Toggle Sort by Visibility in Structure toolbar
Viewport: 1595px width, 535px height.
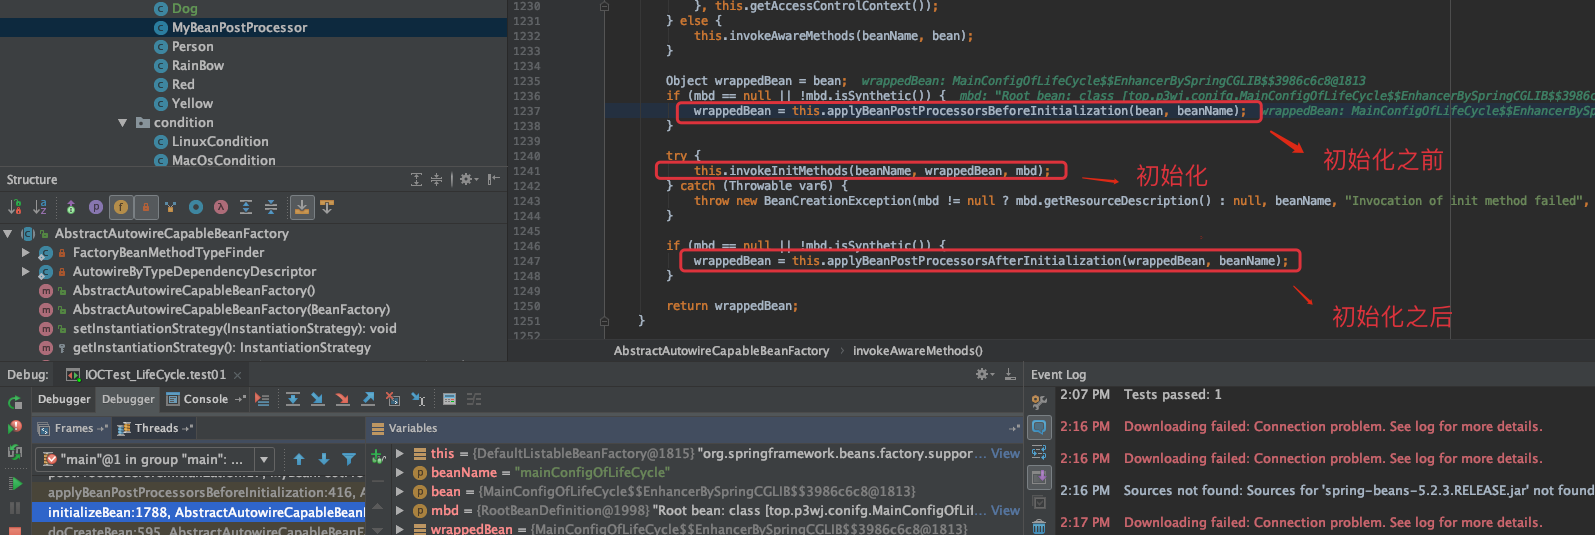click(x=15, y=207)
